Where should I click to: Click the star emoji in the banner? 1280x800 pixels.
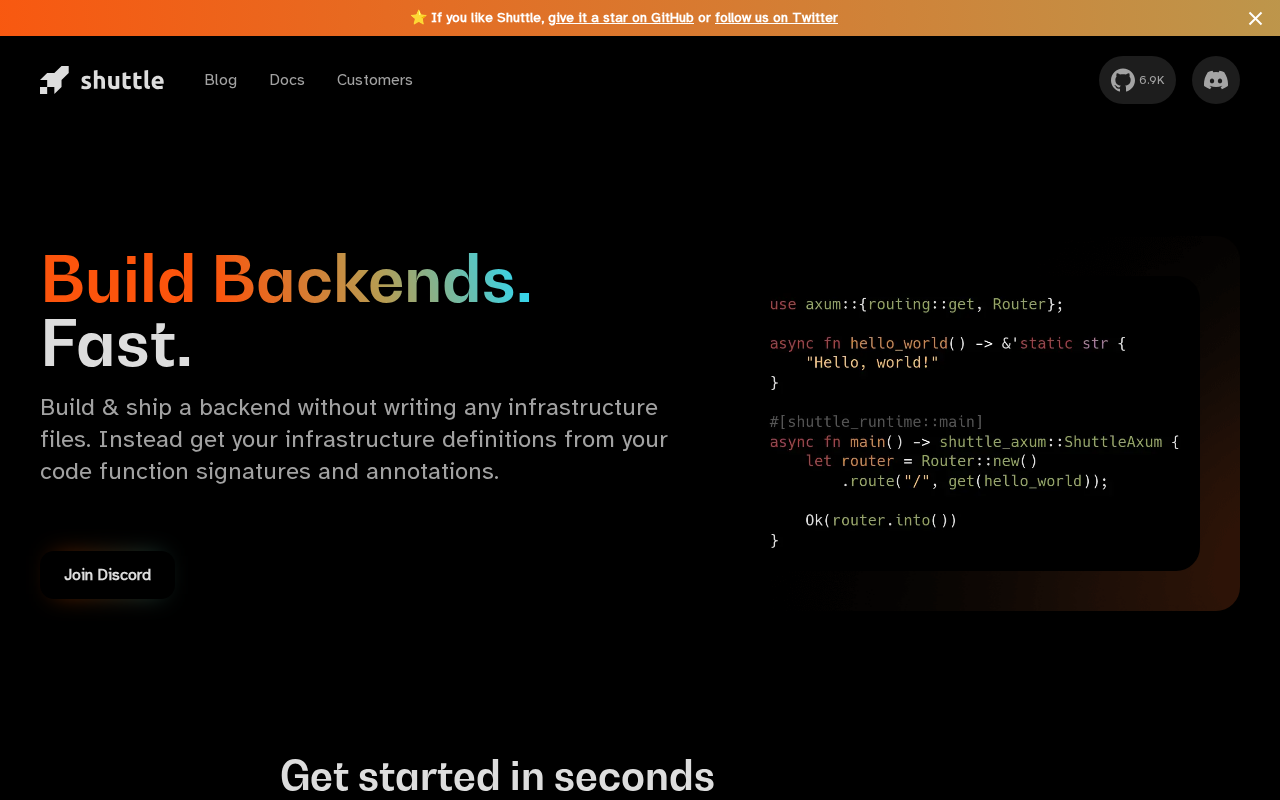point(418,17)
